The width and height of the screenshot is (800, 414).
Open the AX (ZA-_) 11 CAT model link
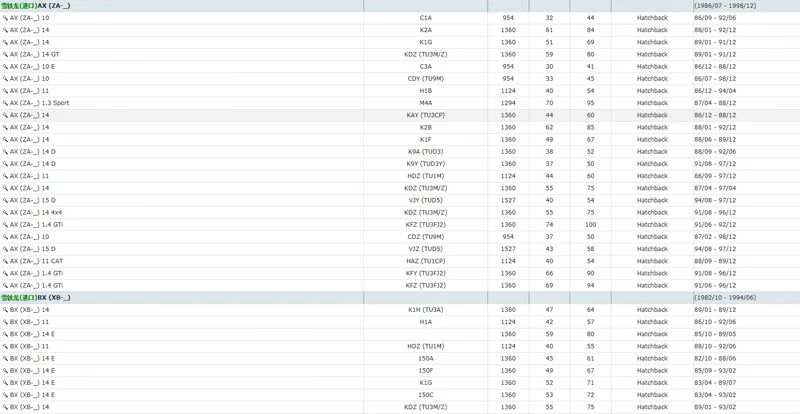36,261
